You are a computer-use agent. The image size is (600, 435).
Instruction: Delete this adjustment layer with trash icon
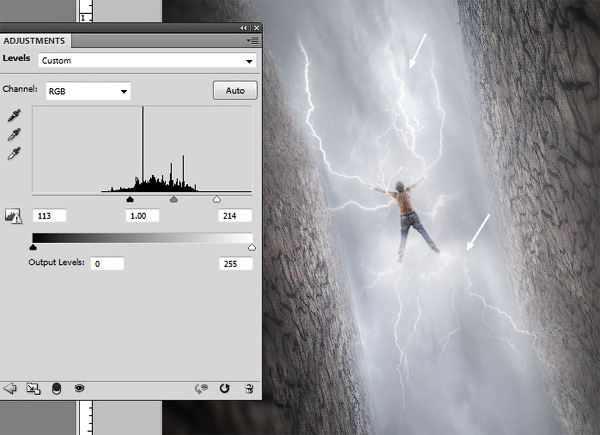(x=249, y=387)
